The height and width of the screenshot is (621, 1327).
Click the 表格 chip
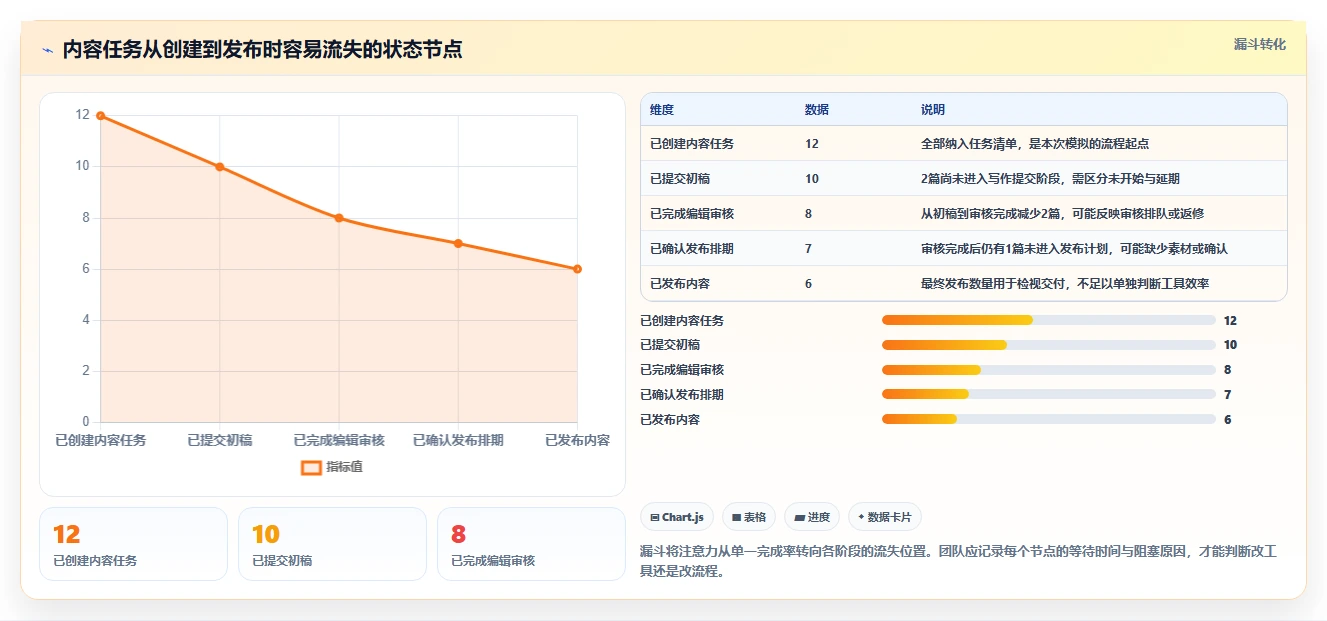pos(749,517)
